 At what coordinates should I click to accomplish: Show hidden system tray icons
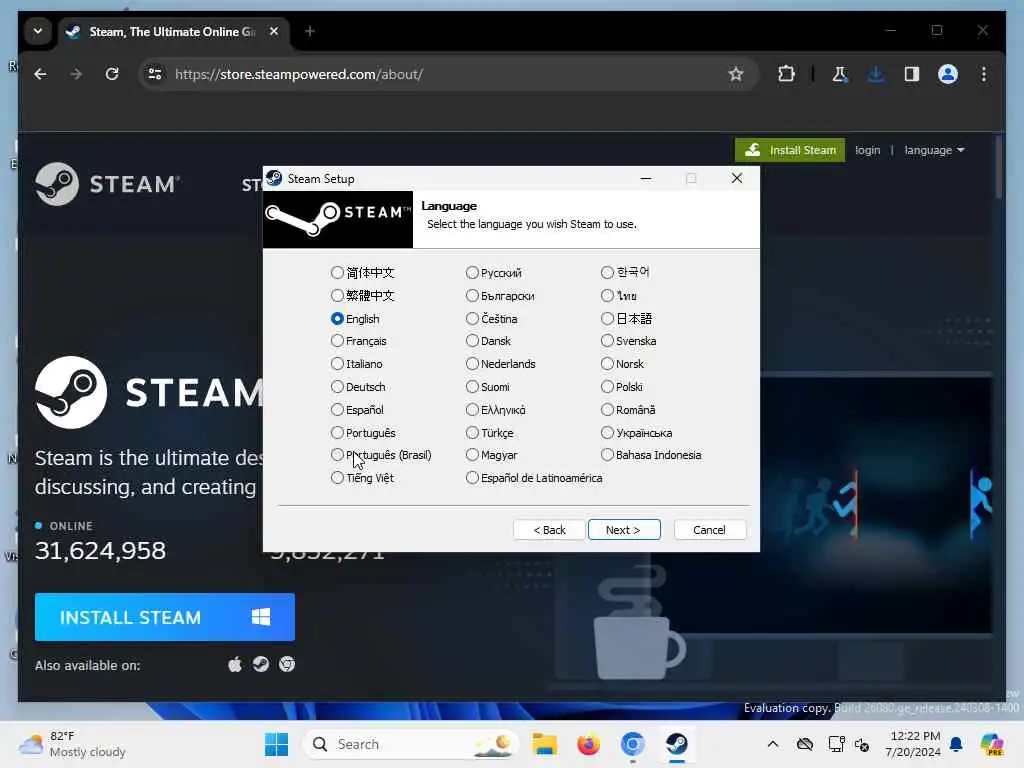coord(773,744)
